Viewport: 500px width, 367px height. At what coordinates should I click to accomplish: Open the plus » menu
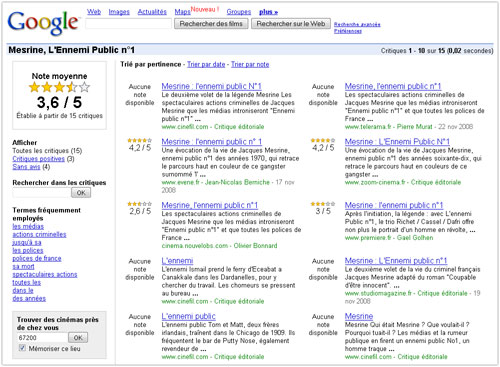[268, 12]
